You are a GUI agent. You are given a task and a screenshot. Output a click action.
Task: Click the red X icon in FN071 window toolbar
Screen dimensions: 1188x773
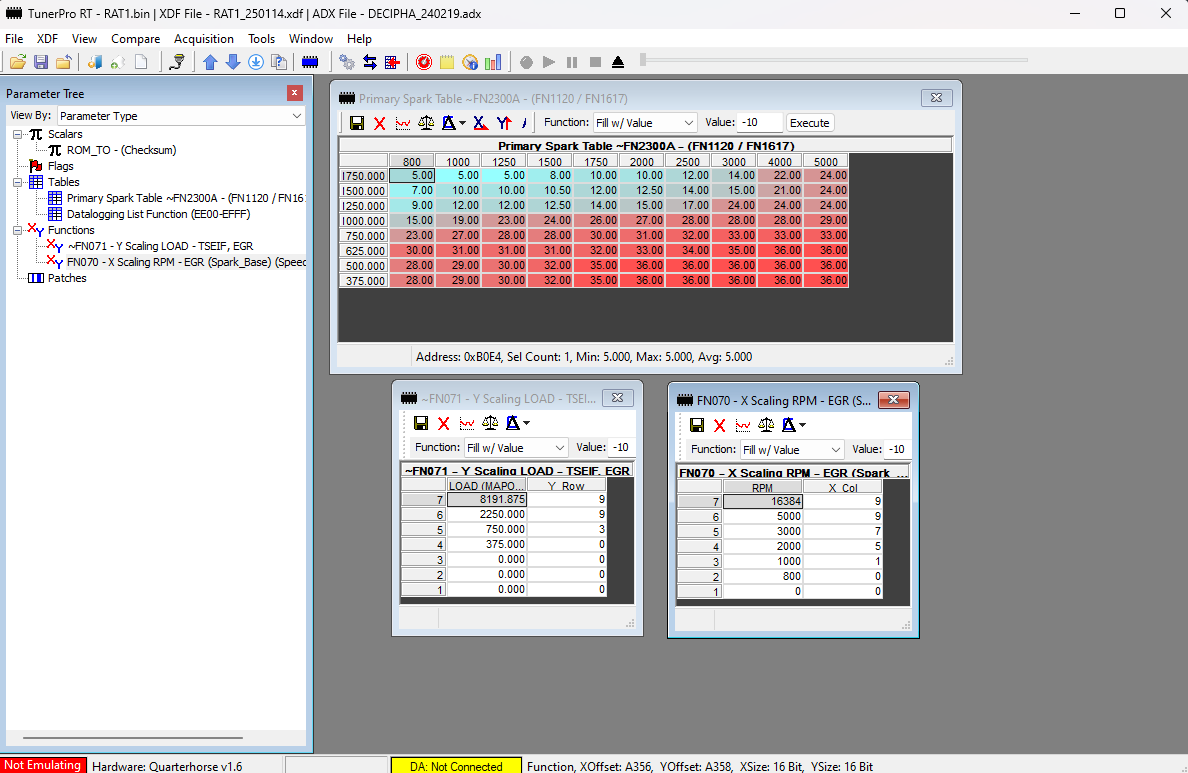pos(443,423)
